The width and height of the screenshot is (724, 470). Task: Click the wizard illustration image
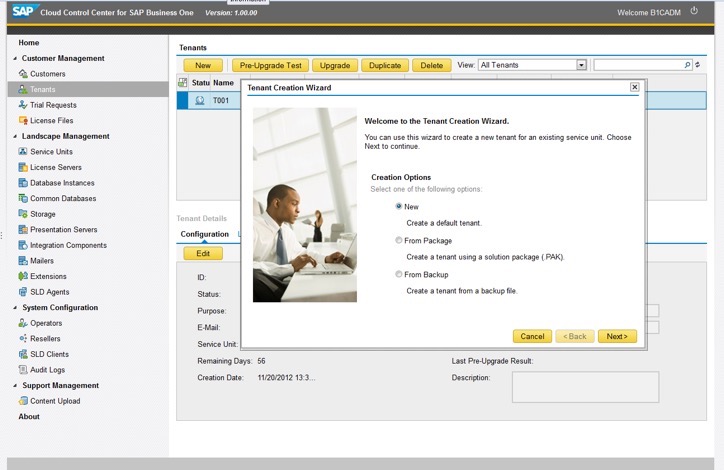tap(305, 205)
